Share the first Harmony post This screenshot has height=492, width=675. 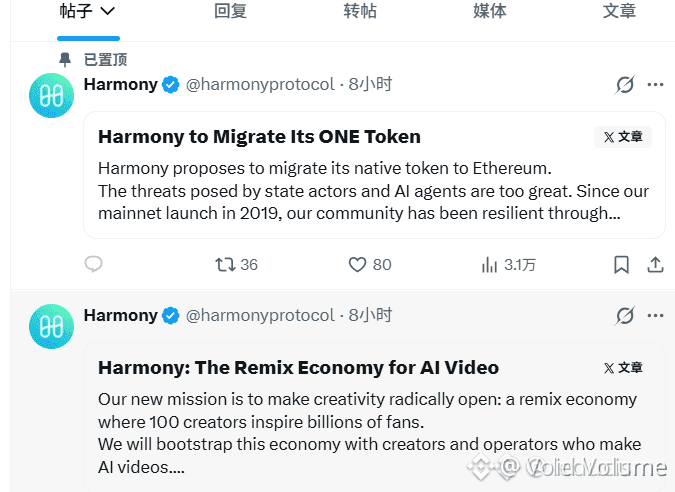655,264
